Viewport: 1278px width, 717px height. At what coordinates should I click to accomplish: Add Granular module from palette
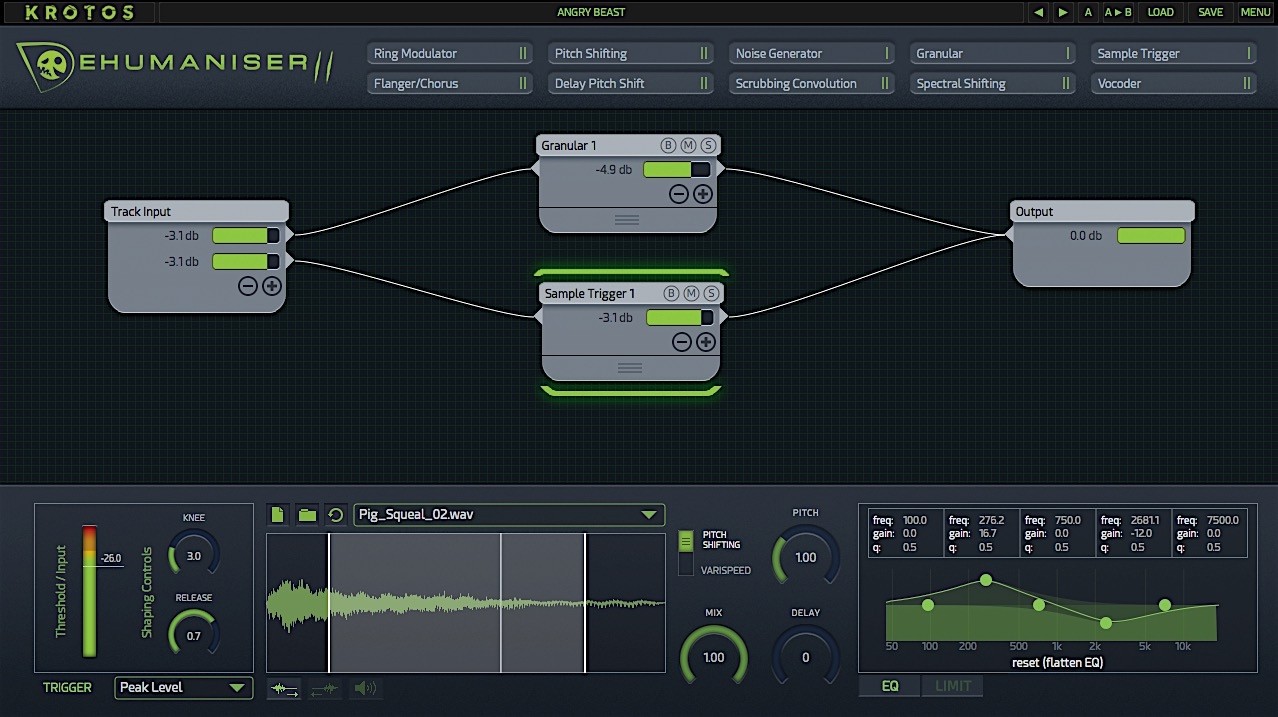(x=993, y=54)
